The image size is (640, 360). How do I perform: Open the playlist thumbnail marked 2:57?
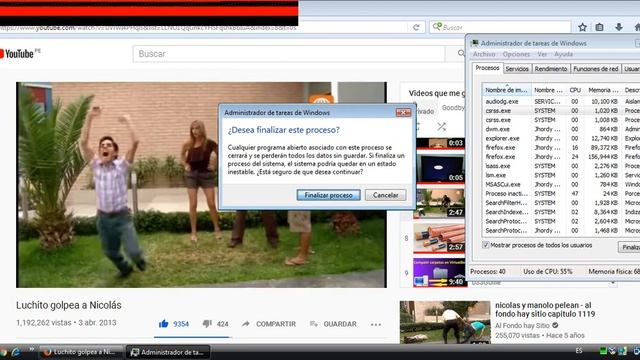point(439,238)
